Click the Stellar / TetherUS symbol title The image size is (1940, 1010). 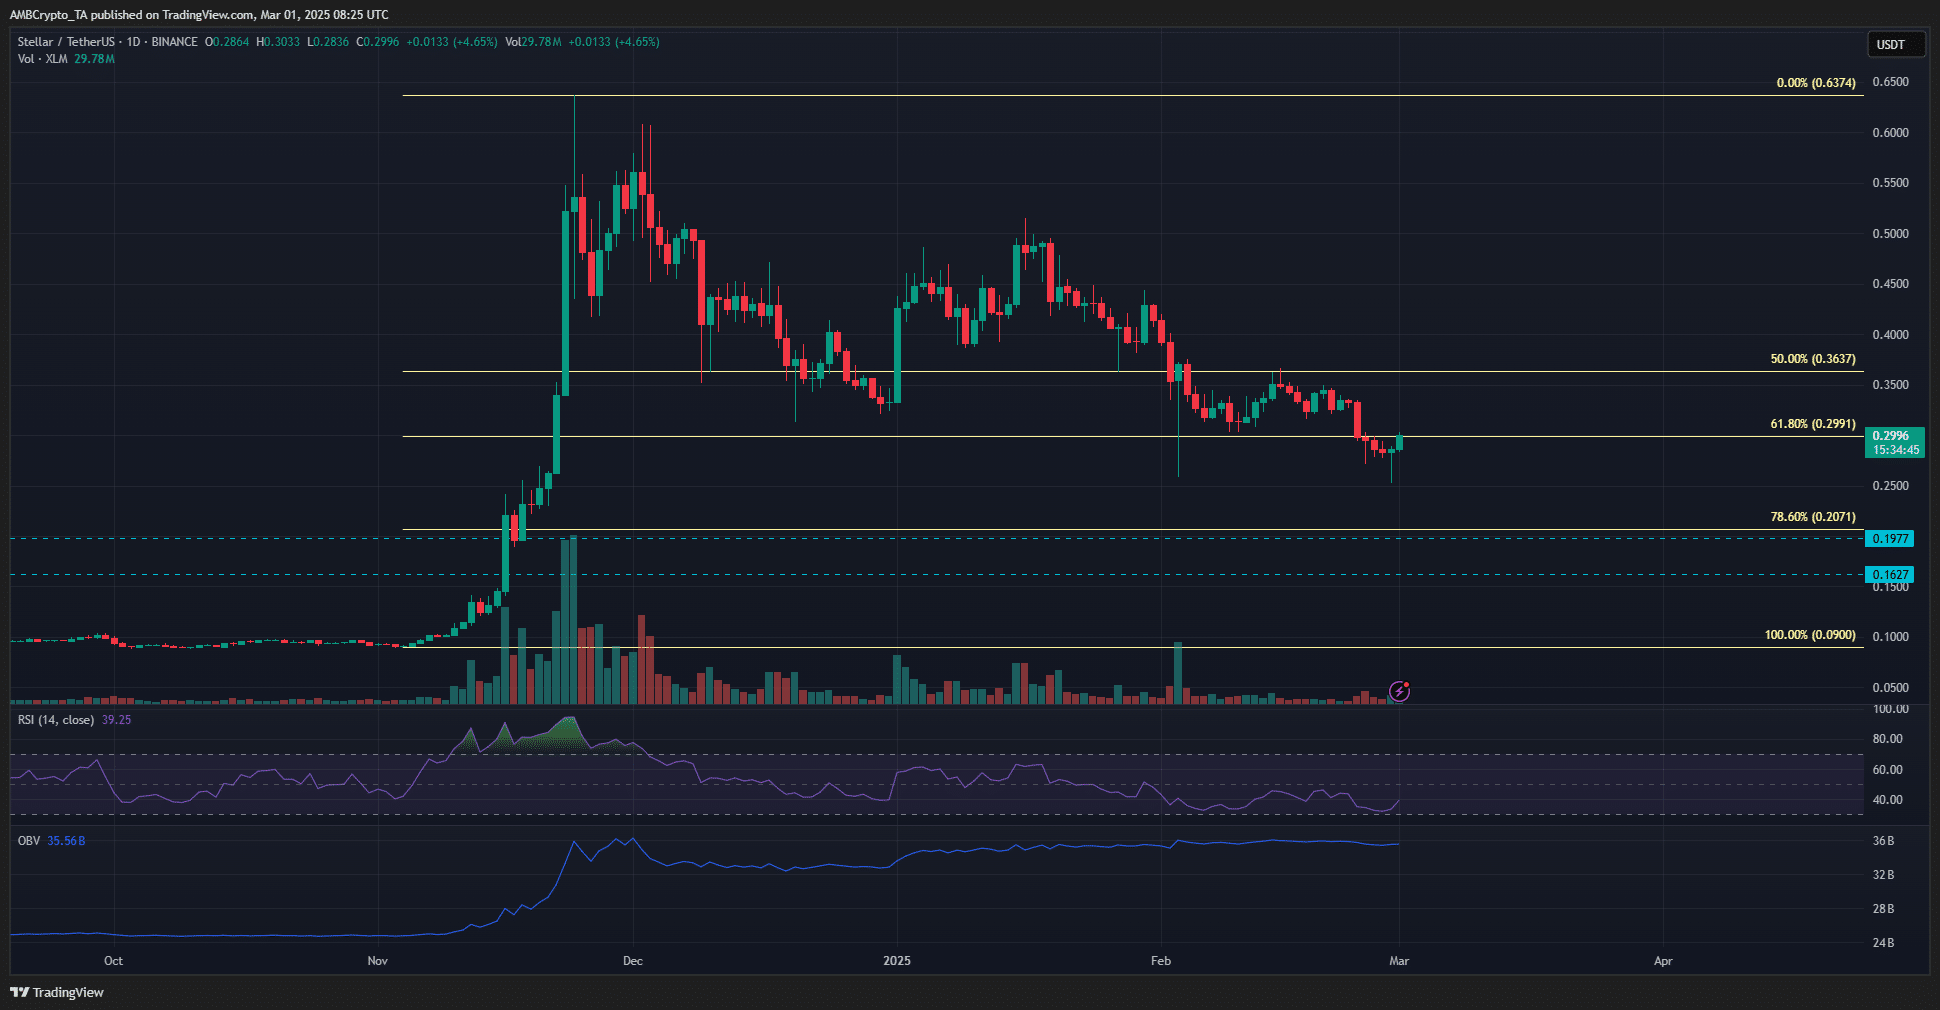(x=66, y=42)
